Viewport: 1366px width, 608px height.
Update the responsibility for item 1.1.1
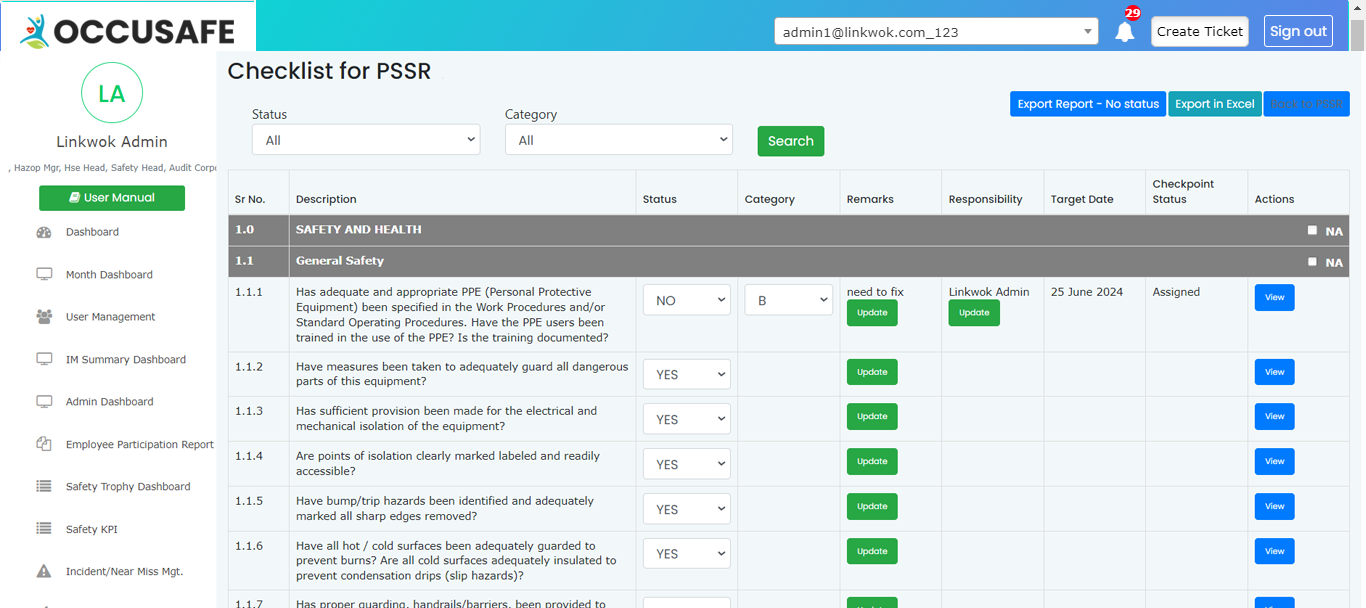[974, 313]
